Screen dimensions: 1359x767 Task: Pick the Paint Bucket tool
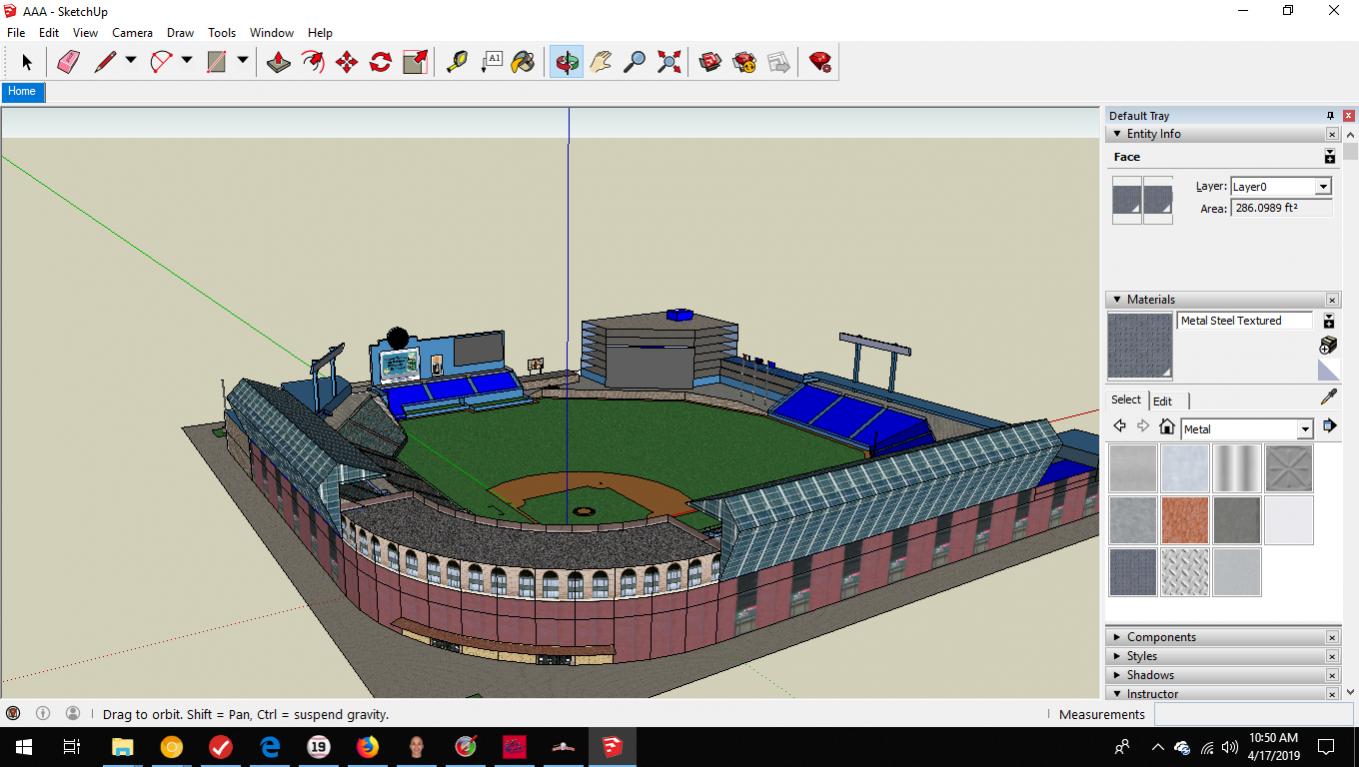point(523,62)
